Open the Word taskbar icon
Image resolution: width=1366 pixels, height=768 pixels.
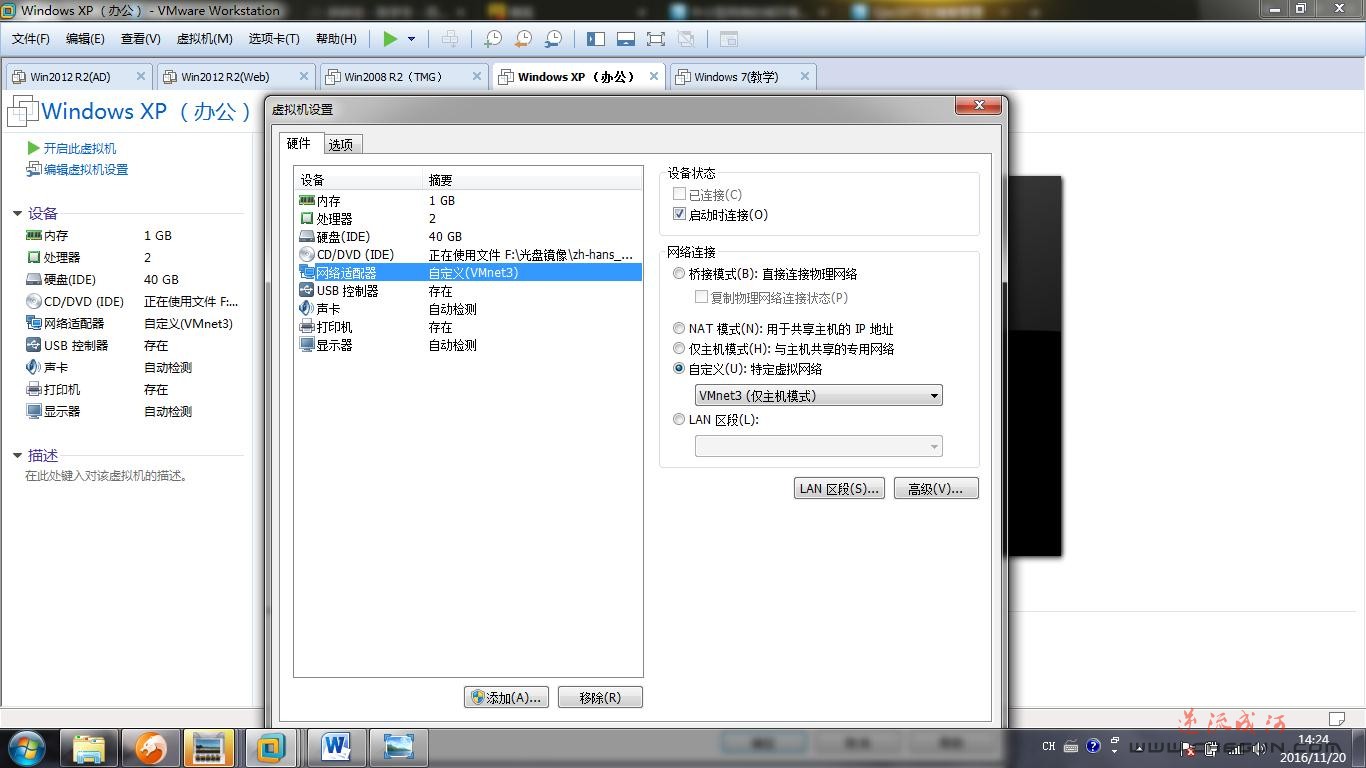pos(337,747)
